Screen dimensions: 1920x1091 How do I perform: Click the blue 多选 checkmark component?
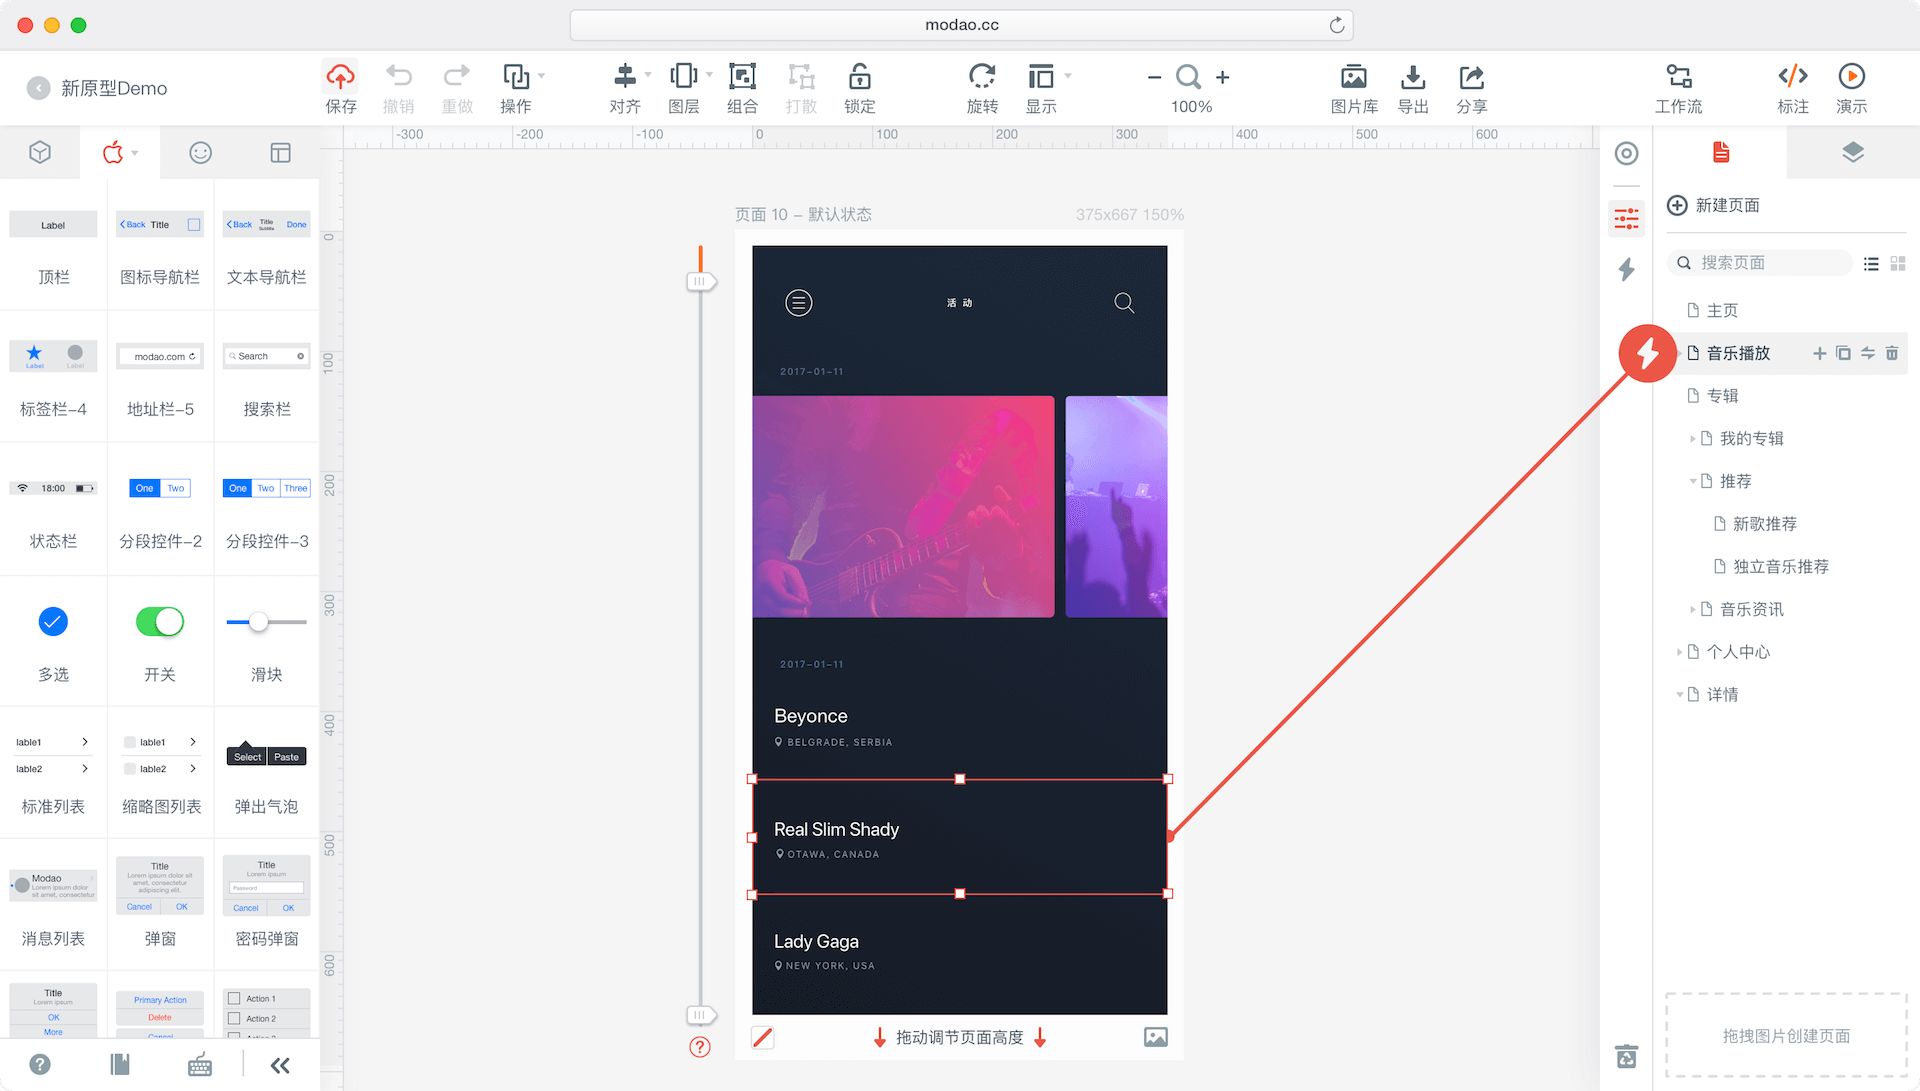coord(53,622)
